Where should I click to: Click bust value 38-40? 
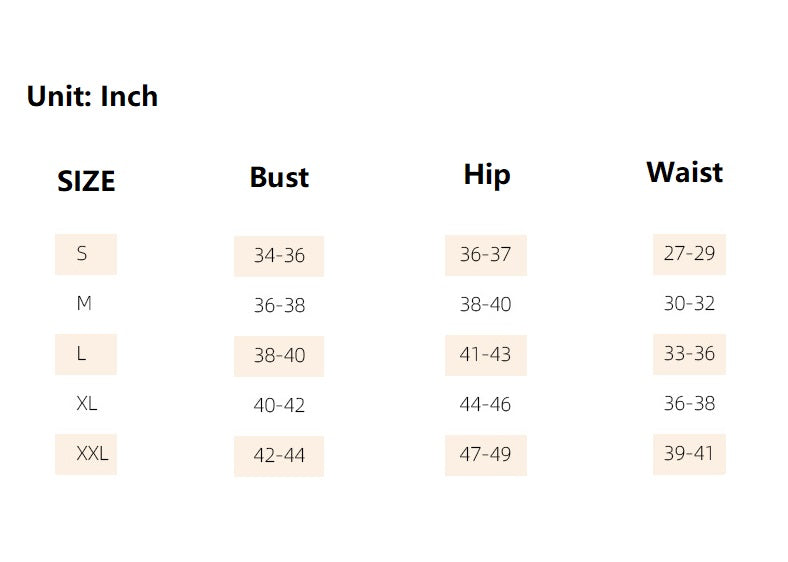tap(279, 356)
